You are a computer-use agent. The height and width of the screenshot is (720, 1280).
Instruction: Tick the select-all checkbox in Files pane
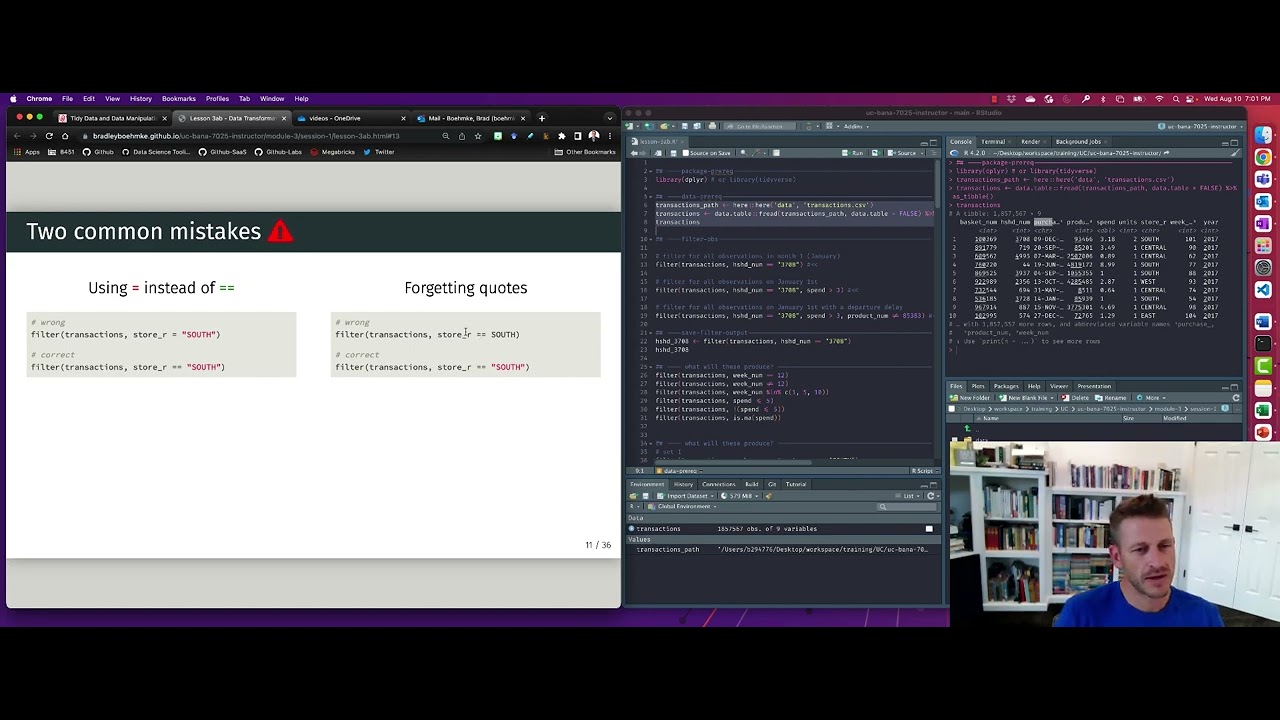[x=951, y=409]
